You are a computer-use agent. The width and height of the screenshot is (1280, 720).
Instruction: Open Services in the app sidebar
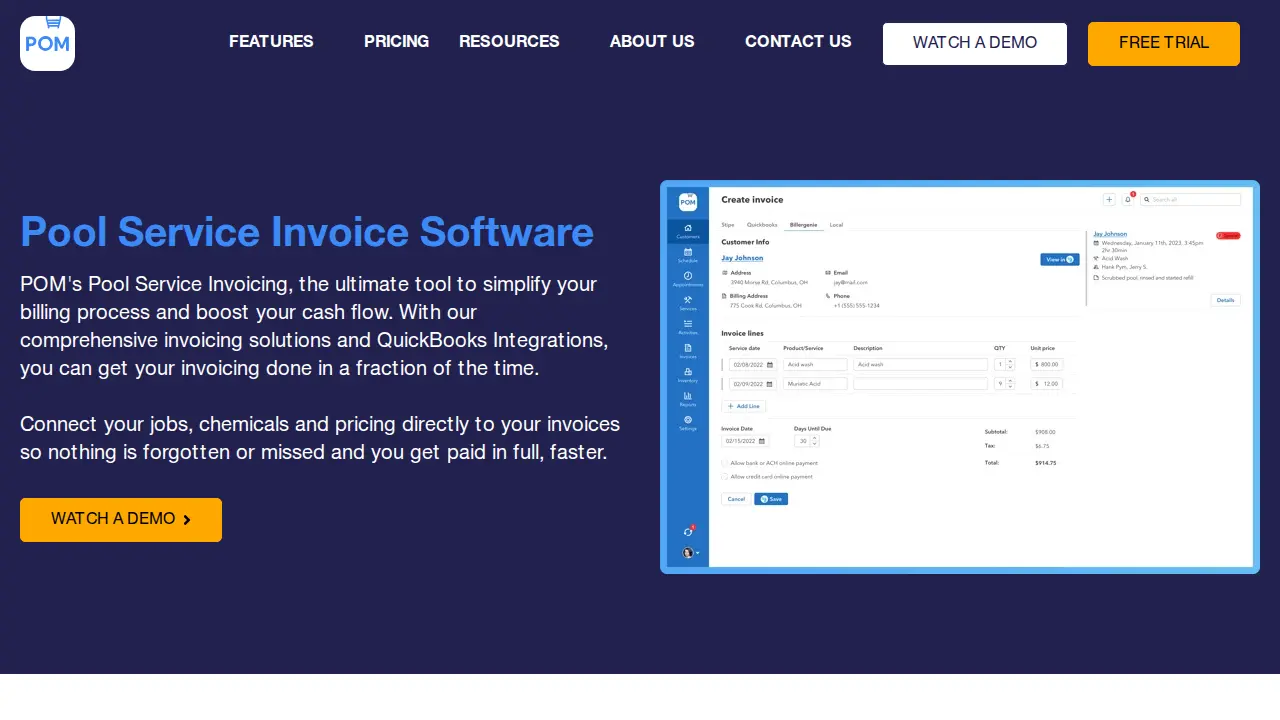(688, 303)
